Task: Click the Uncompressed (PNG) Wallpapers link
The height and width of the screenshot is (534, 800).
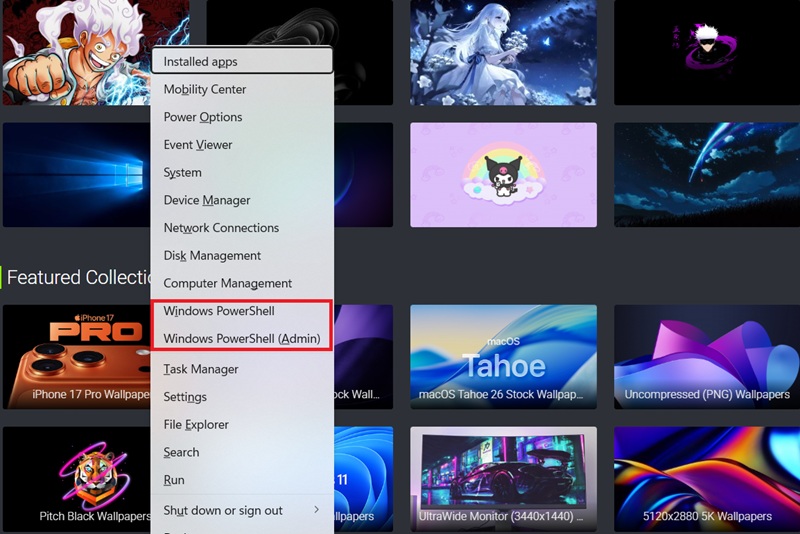Action: [x=706, y=395]
